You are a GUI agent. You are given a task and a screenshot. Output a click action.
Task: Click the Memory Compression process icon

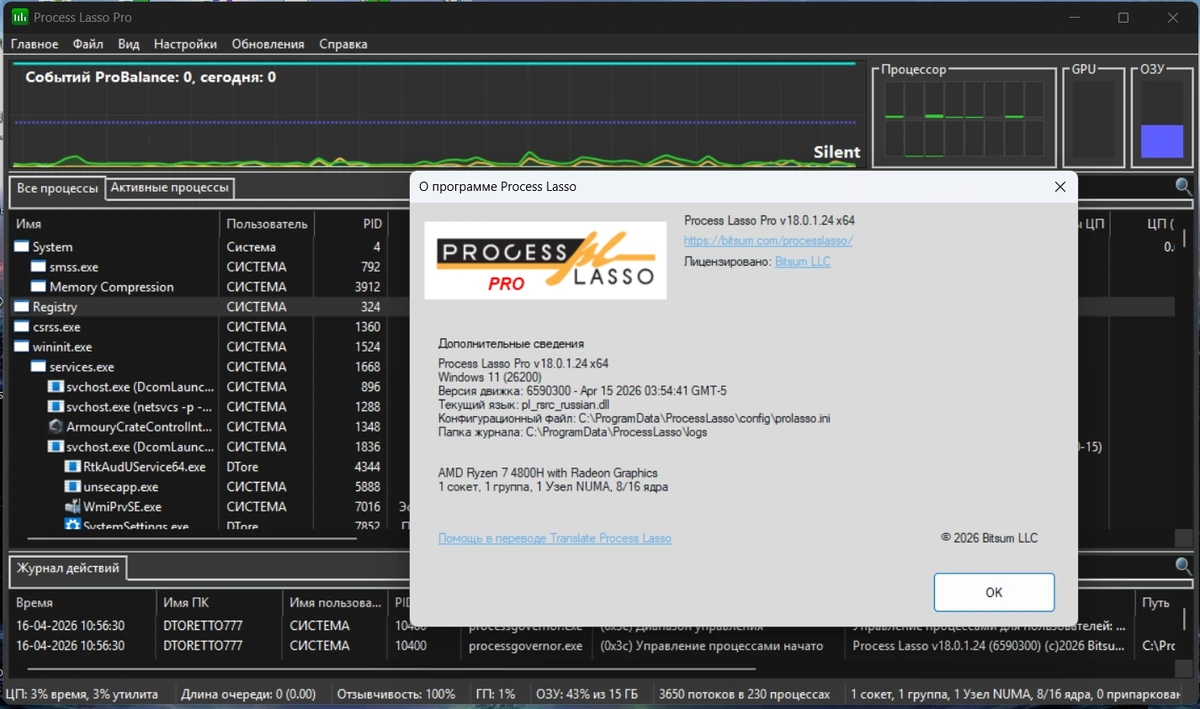click(39, 287)
